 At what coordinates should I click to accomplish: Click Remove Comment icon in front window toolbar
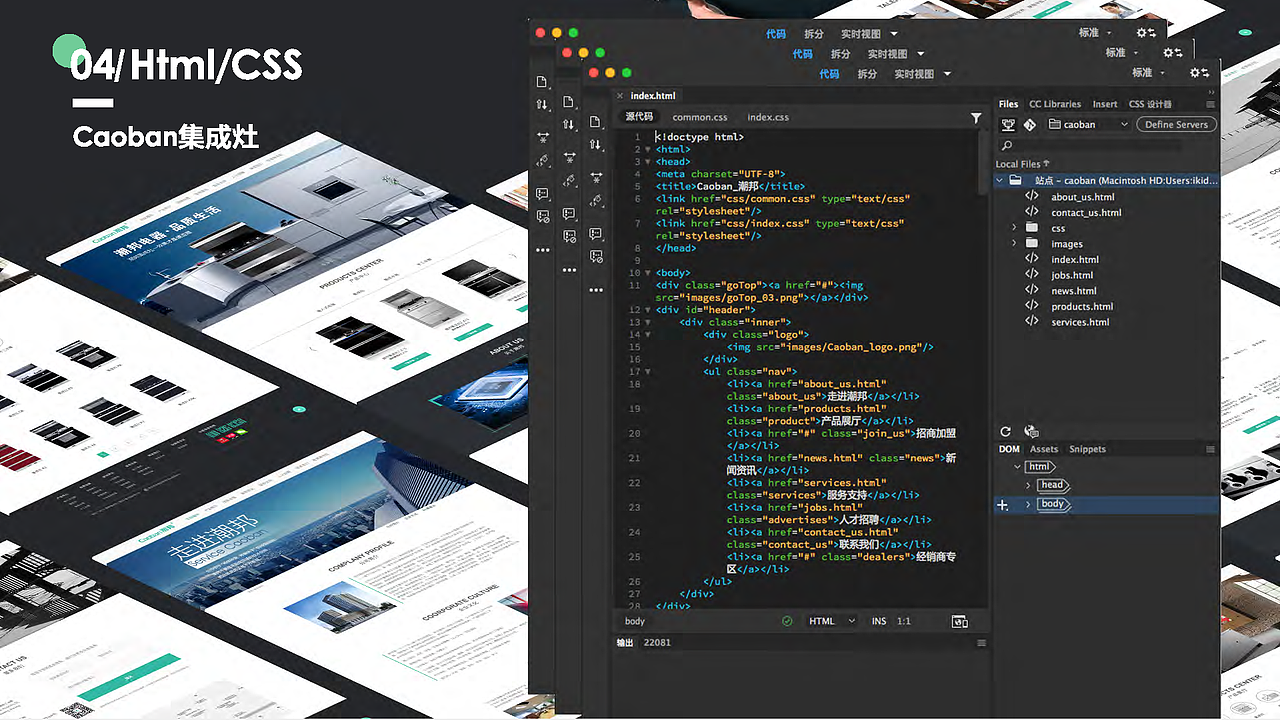[x=596, y=257]
